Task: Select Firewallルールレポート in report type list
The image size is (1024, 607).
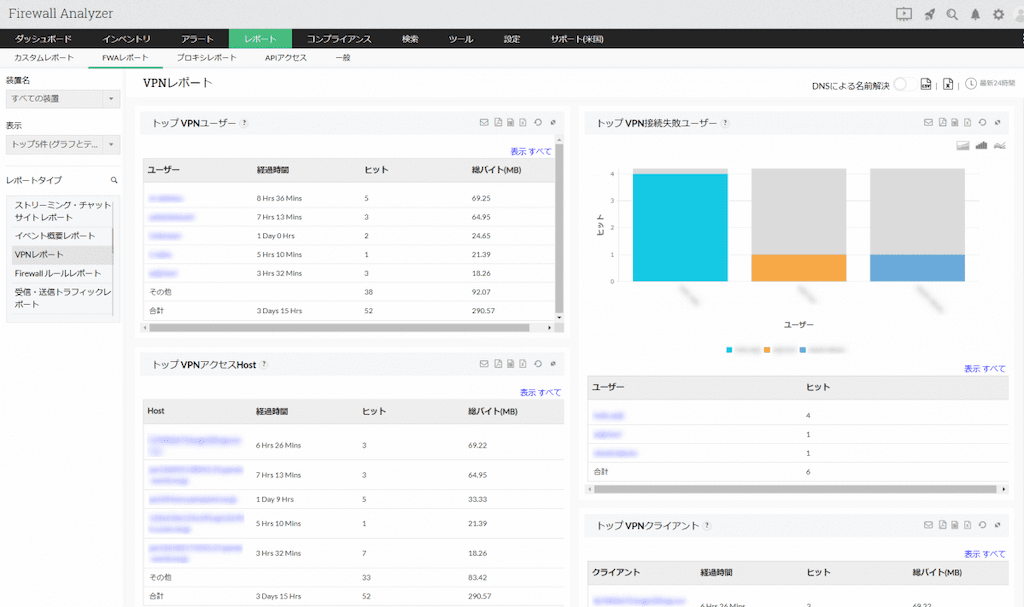Action: point(58,273)
